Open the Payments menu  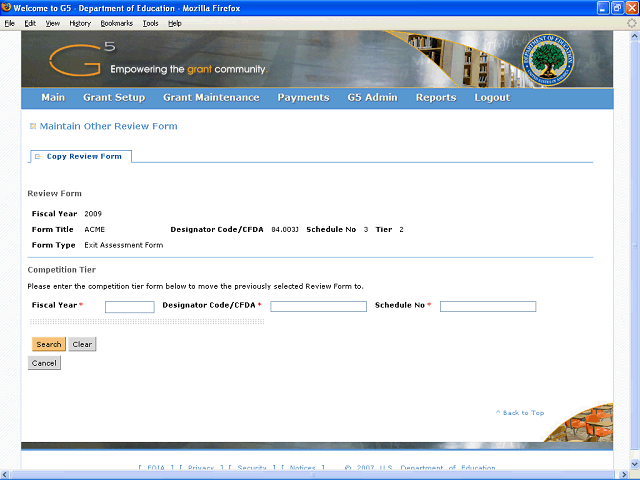(x=303, y=98)
